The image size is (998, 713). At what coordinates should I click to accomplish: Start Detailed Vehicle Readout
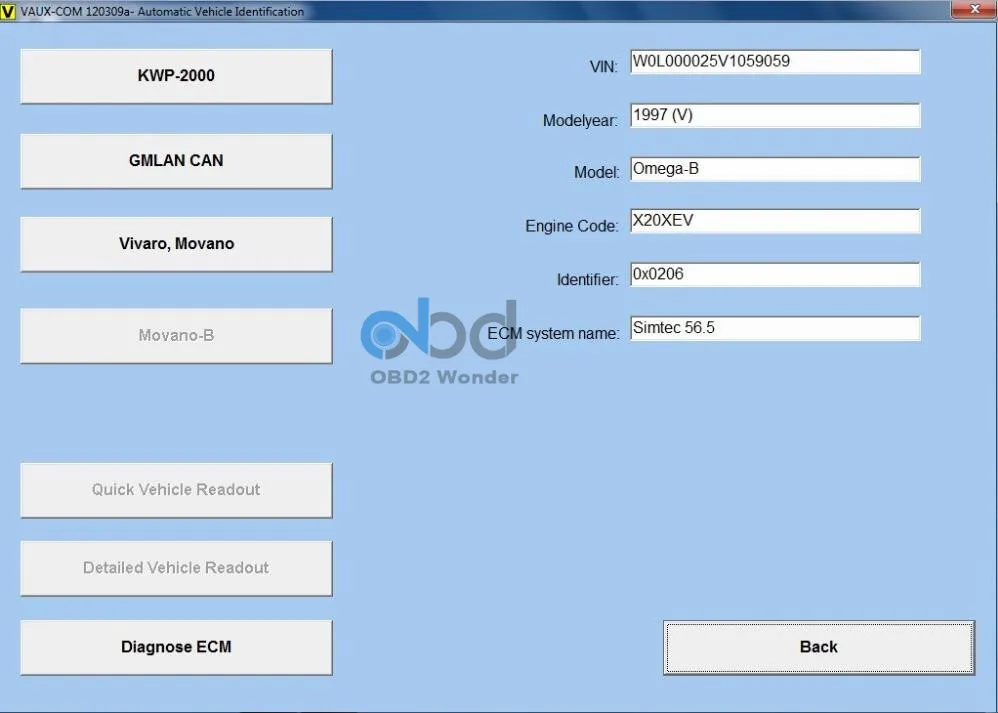(x=176, y=568)
